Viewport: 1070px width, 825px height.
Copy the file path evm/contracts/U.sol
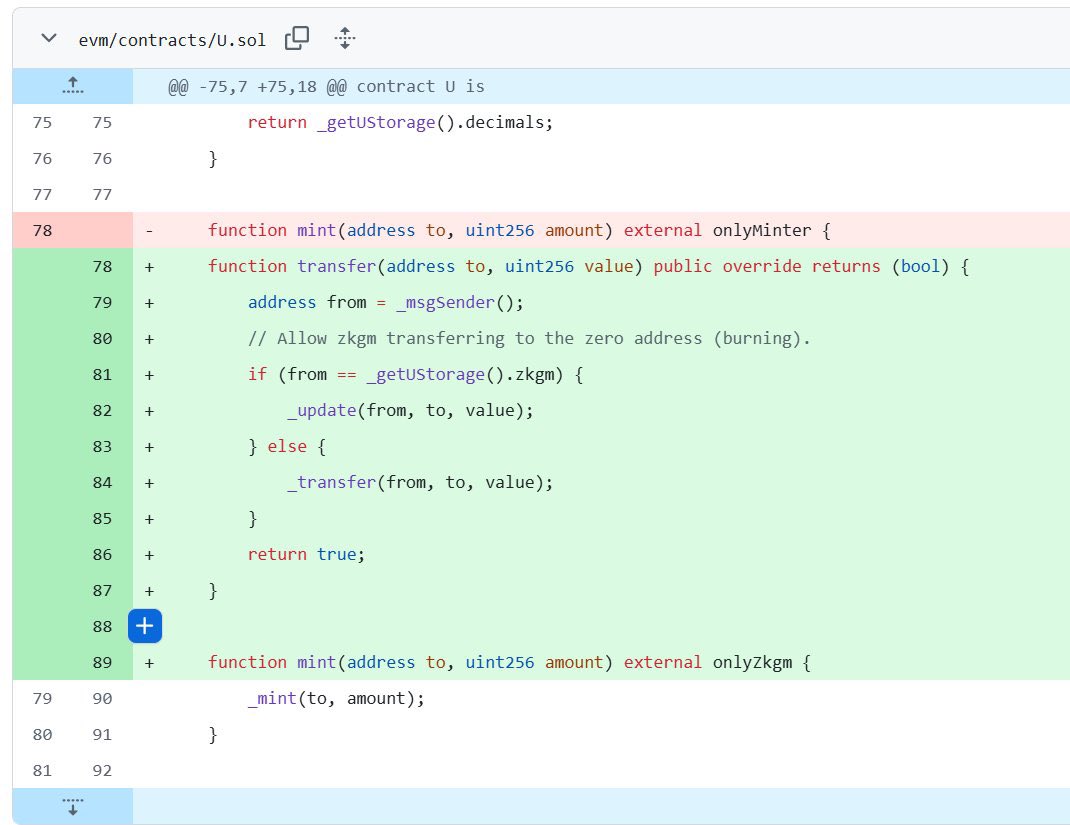(x=297, y=38)
